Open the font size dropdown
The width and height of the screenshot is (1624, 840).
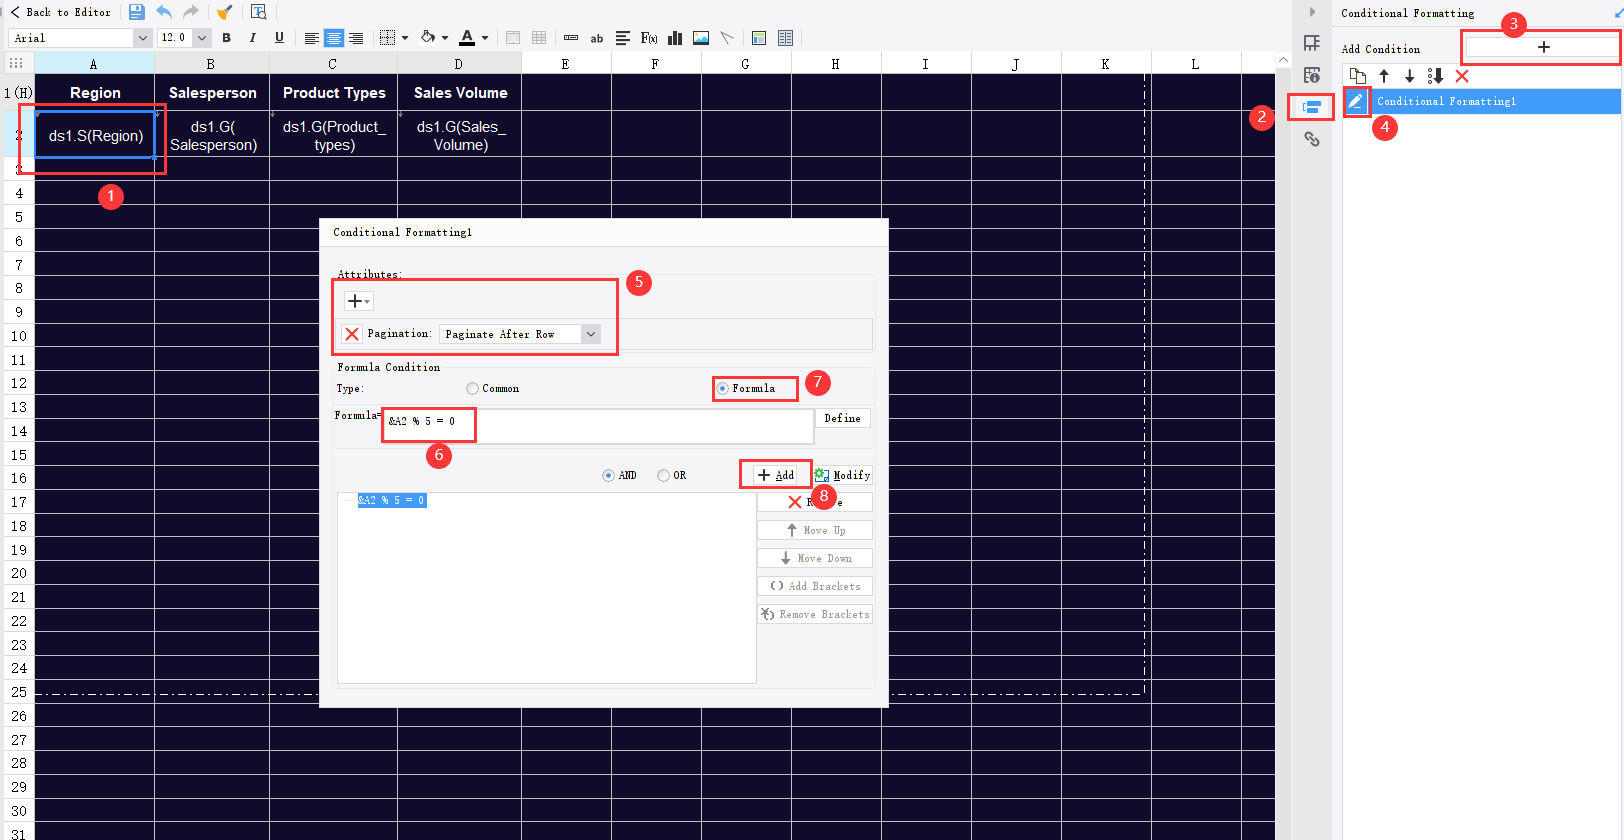pyautogui.click(x=202, y=38)
